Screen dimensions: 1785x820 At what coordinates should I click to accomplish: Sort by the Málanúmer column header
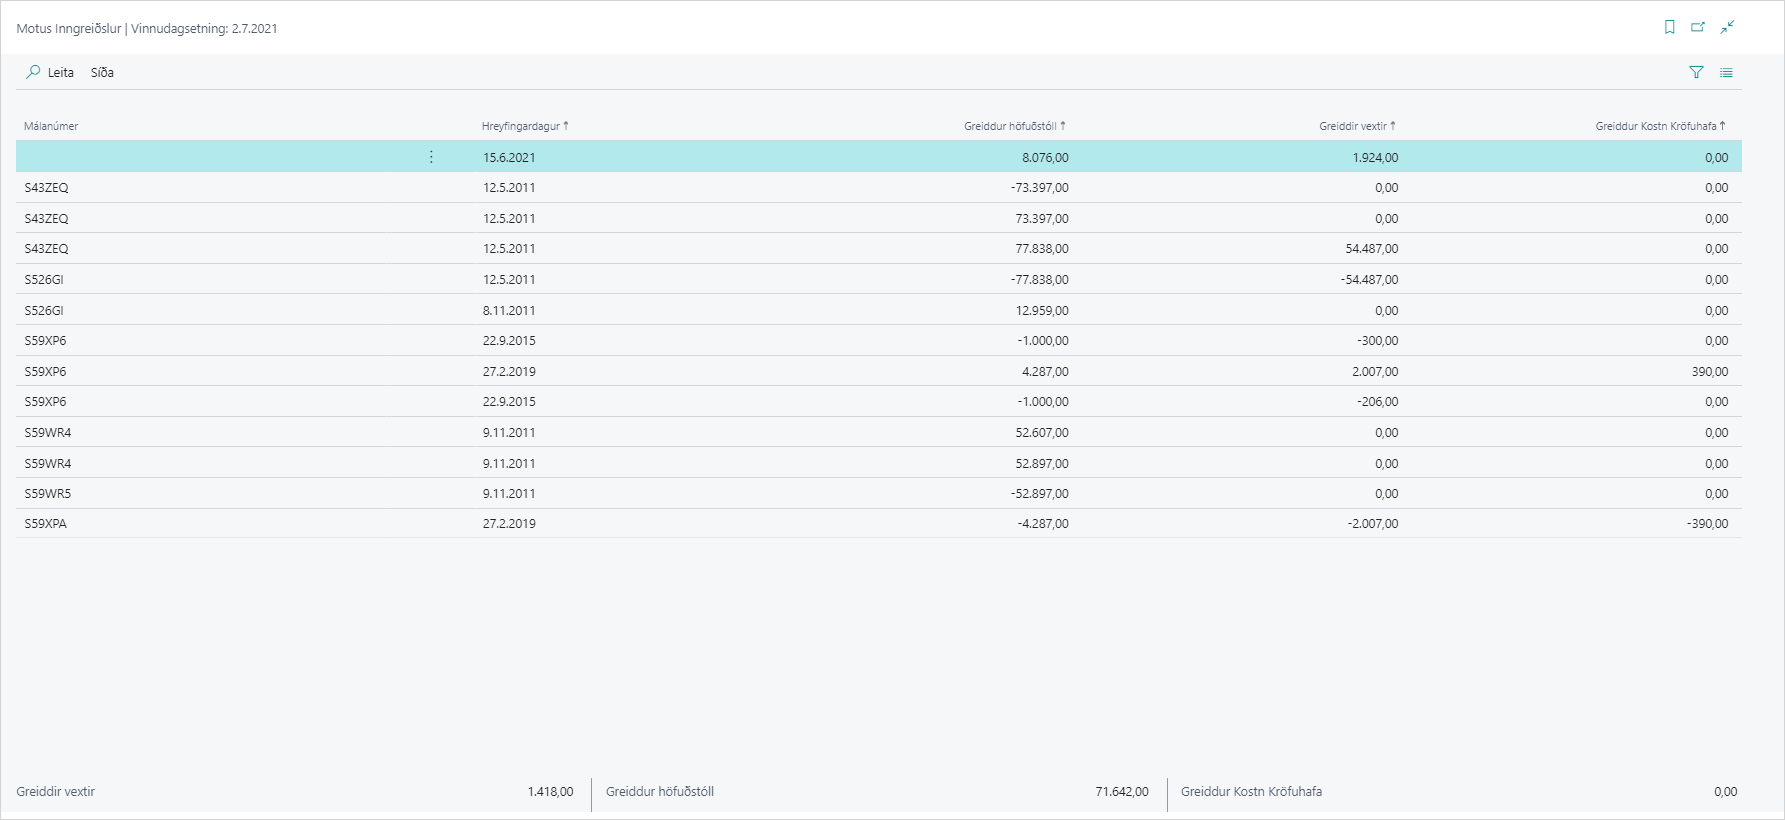(x=51, y=126)
